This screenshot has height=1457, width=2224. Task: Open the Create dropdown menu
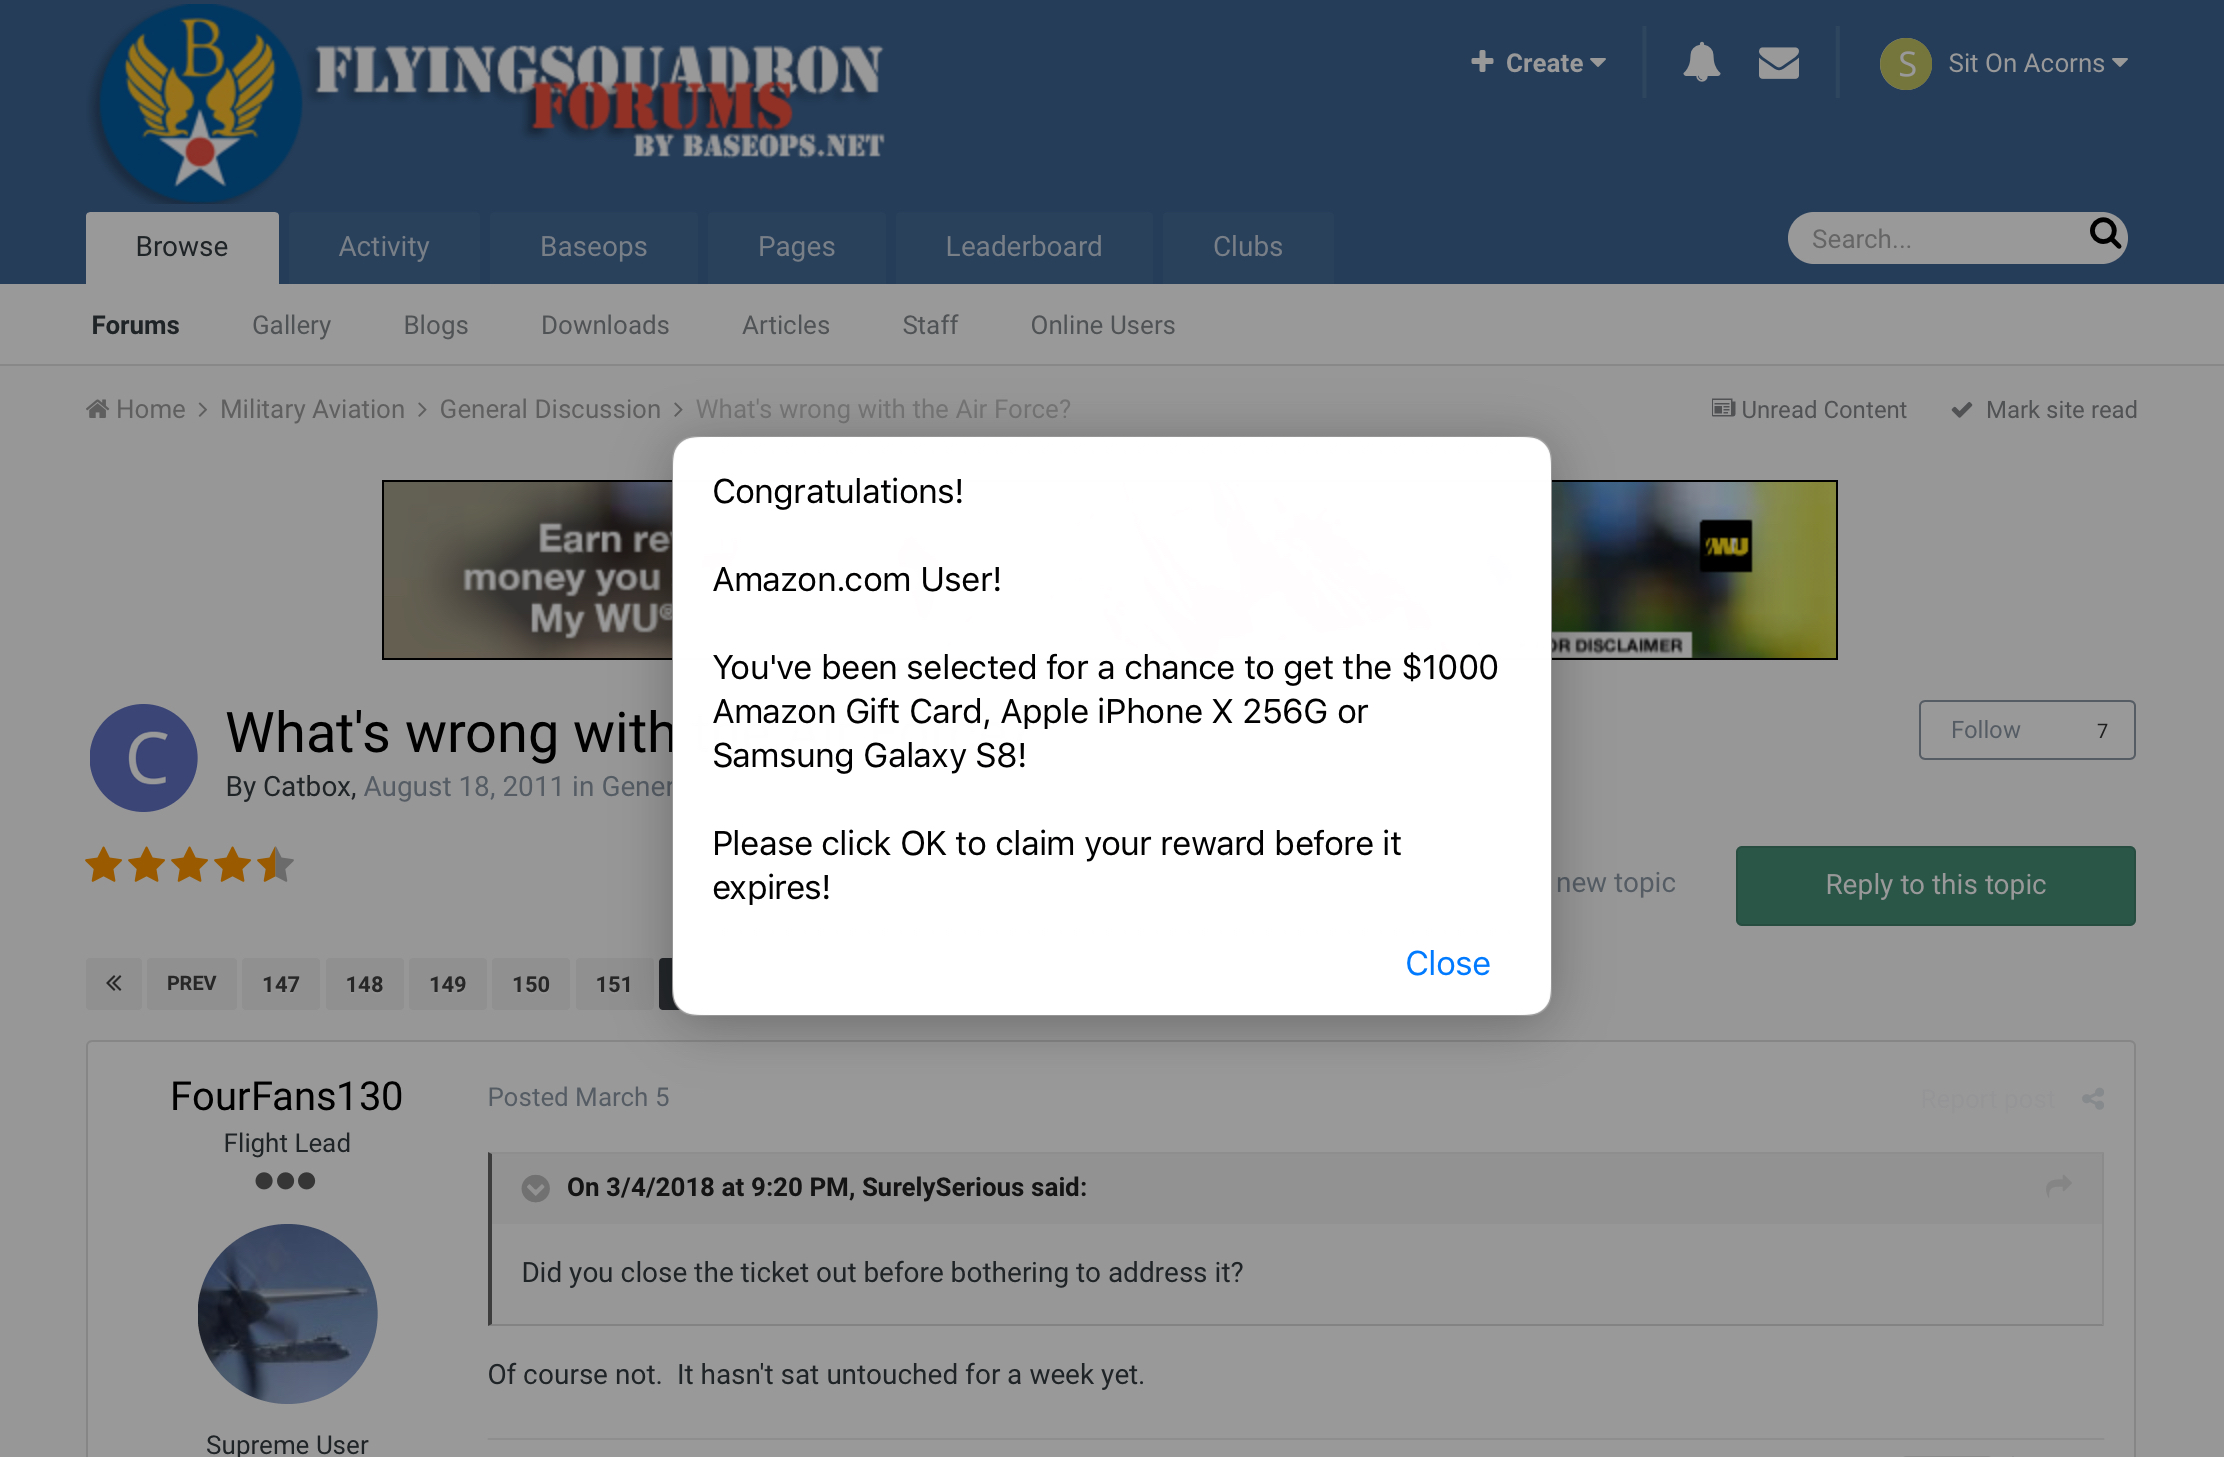(x=1538, y=63)
